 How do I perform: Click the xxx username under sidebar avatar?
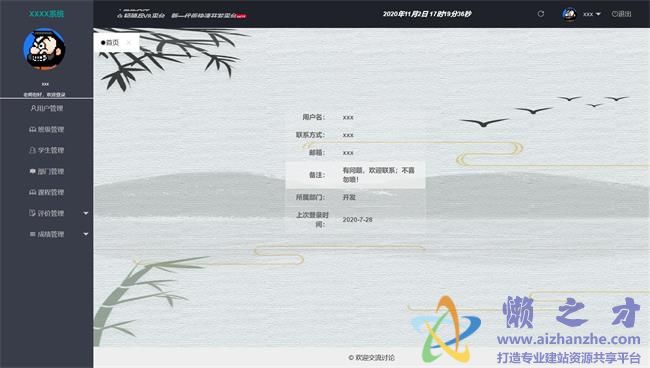(45, 84)
